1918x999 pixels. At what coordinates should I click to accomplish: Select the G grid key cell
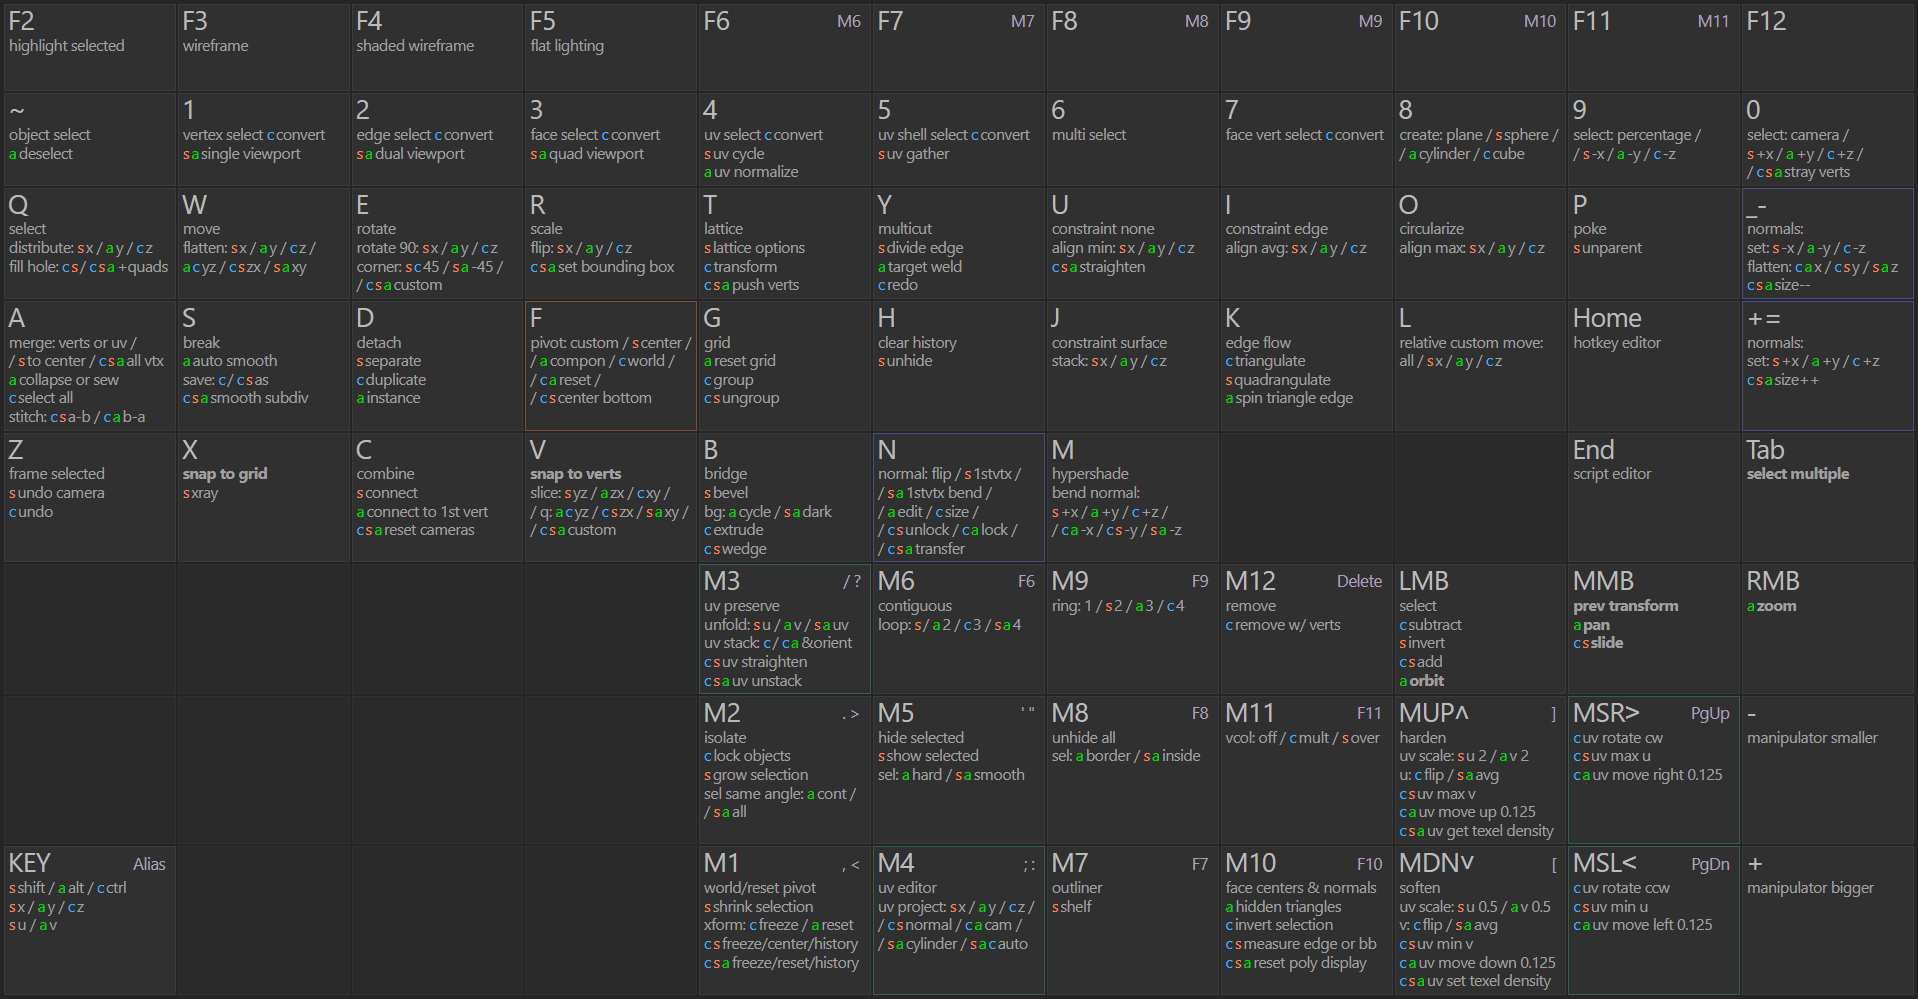(x=784, y=365)
